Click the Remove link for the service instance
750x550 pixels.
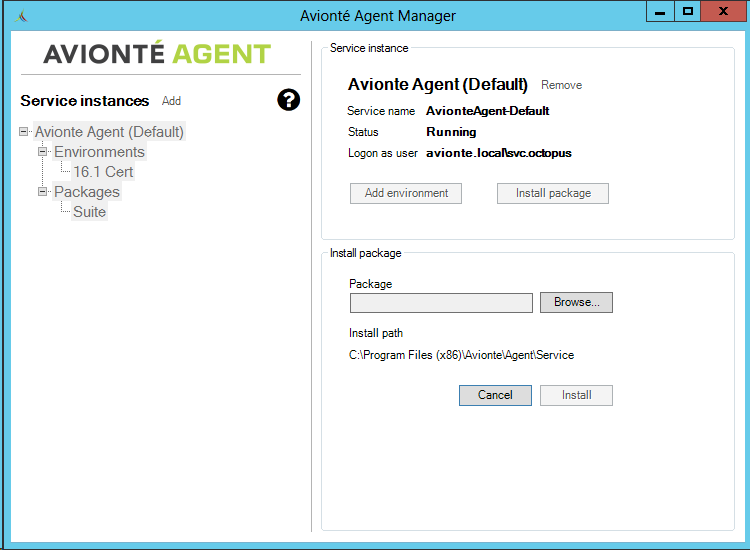[x=562, y=85]
